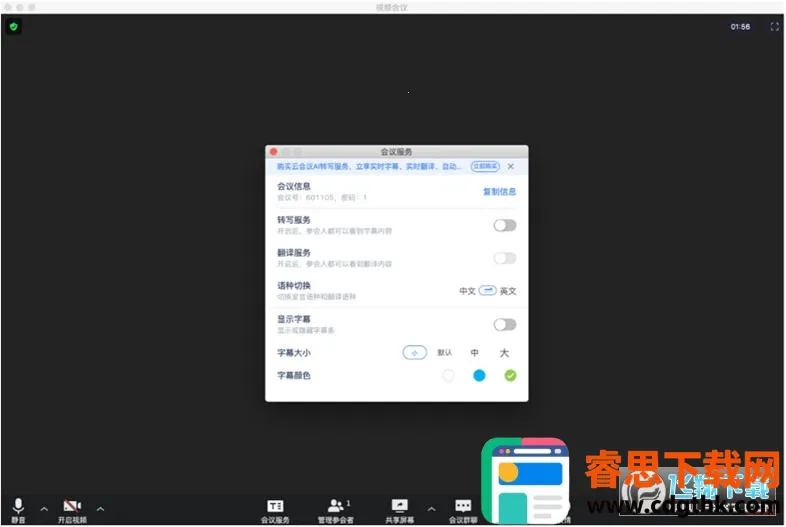Click the start video camera icon
This screenshot has width=786, height=527.
click(x=71, y=506)
